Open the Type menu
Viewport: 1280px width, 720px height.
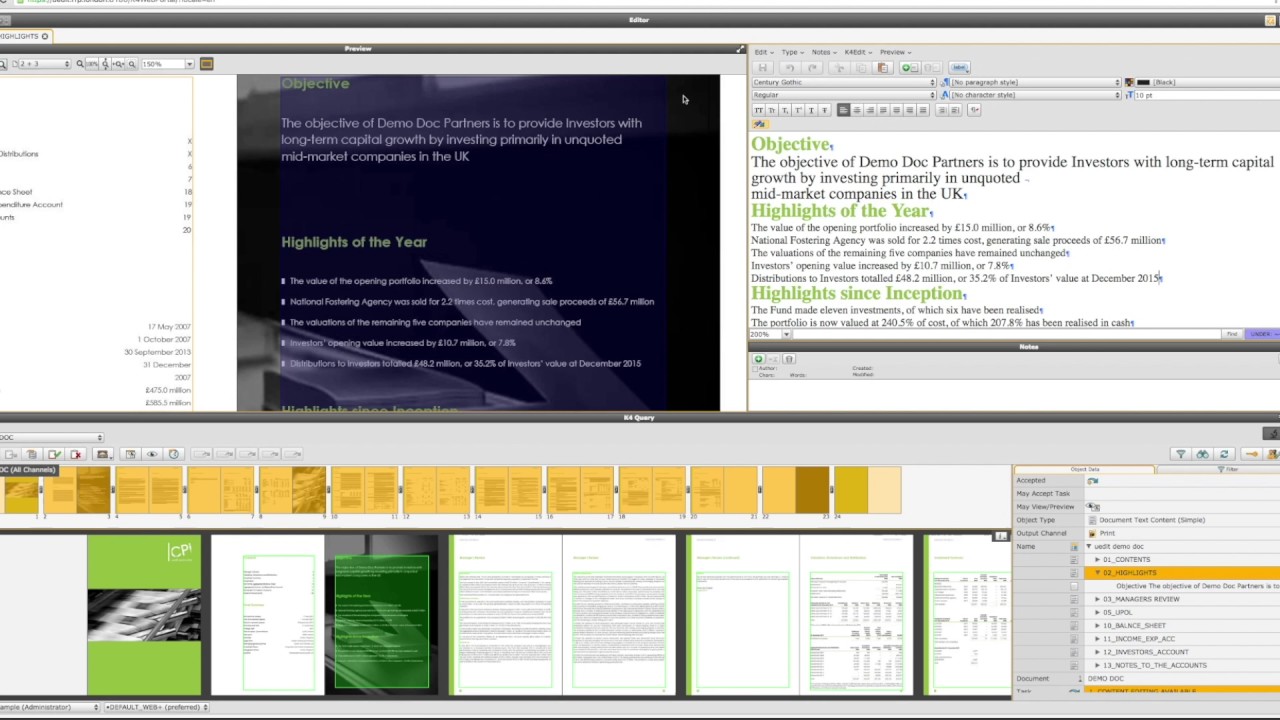click(791, 52)
